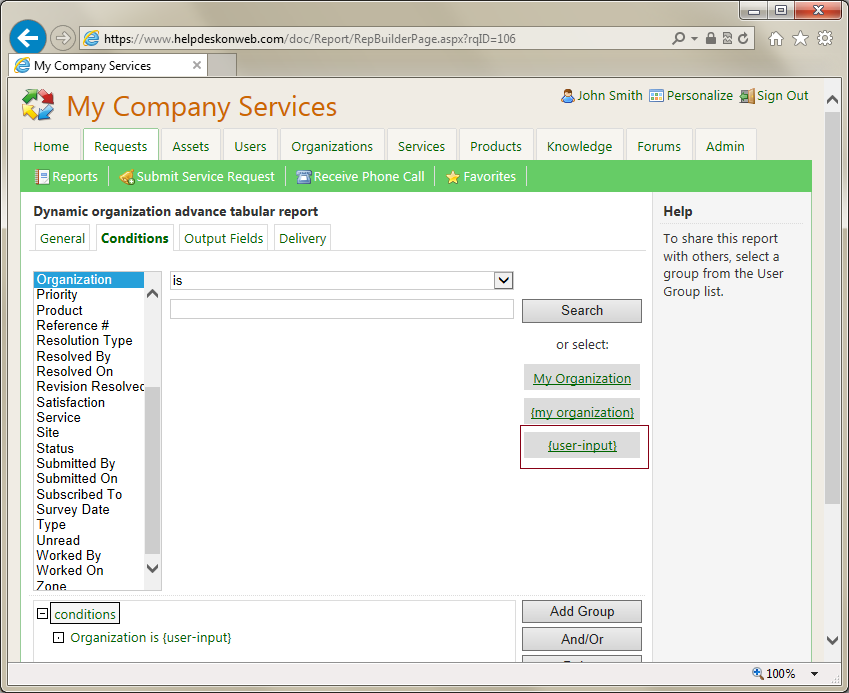This screenshot has height=693, width=849.
Task: Click the Sign Out door icon
Action: (746, 96)
